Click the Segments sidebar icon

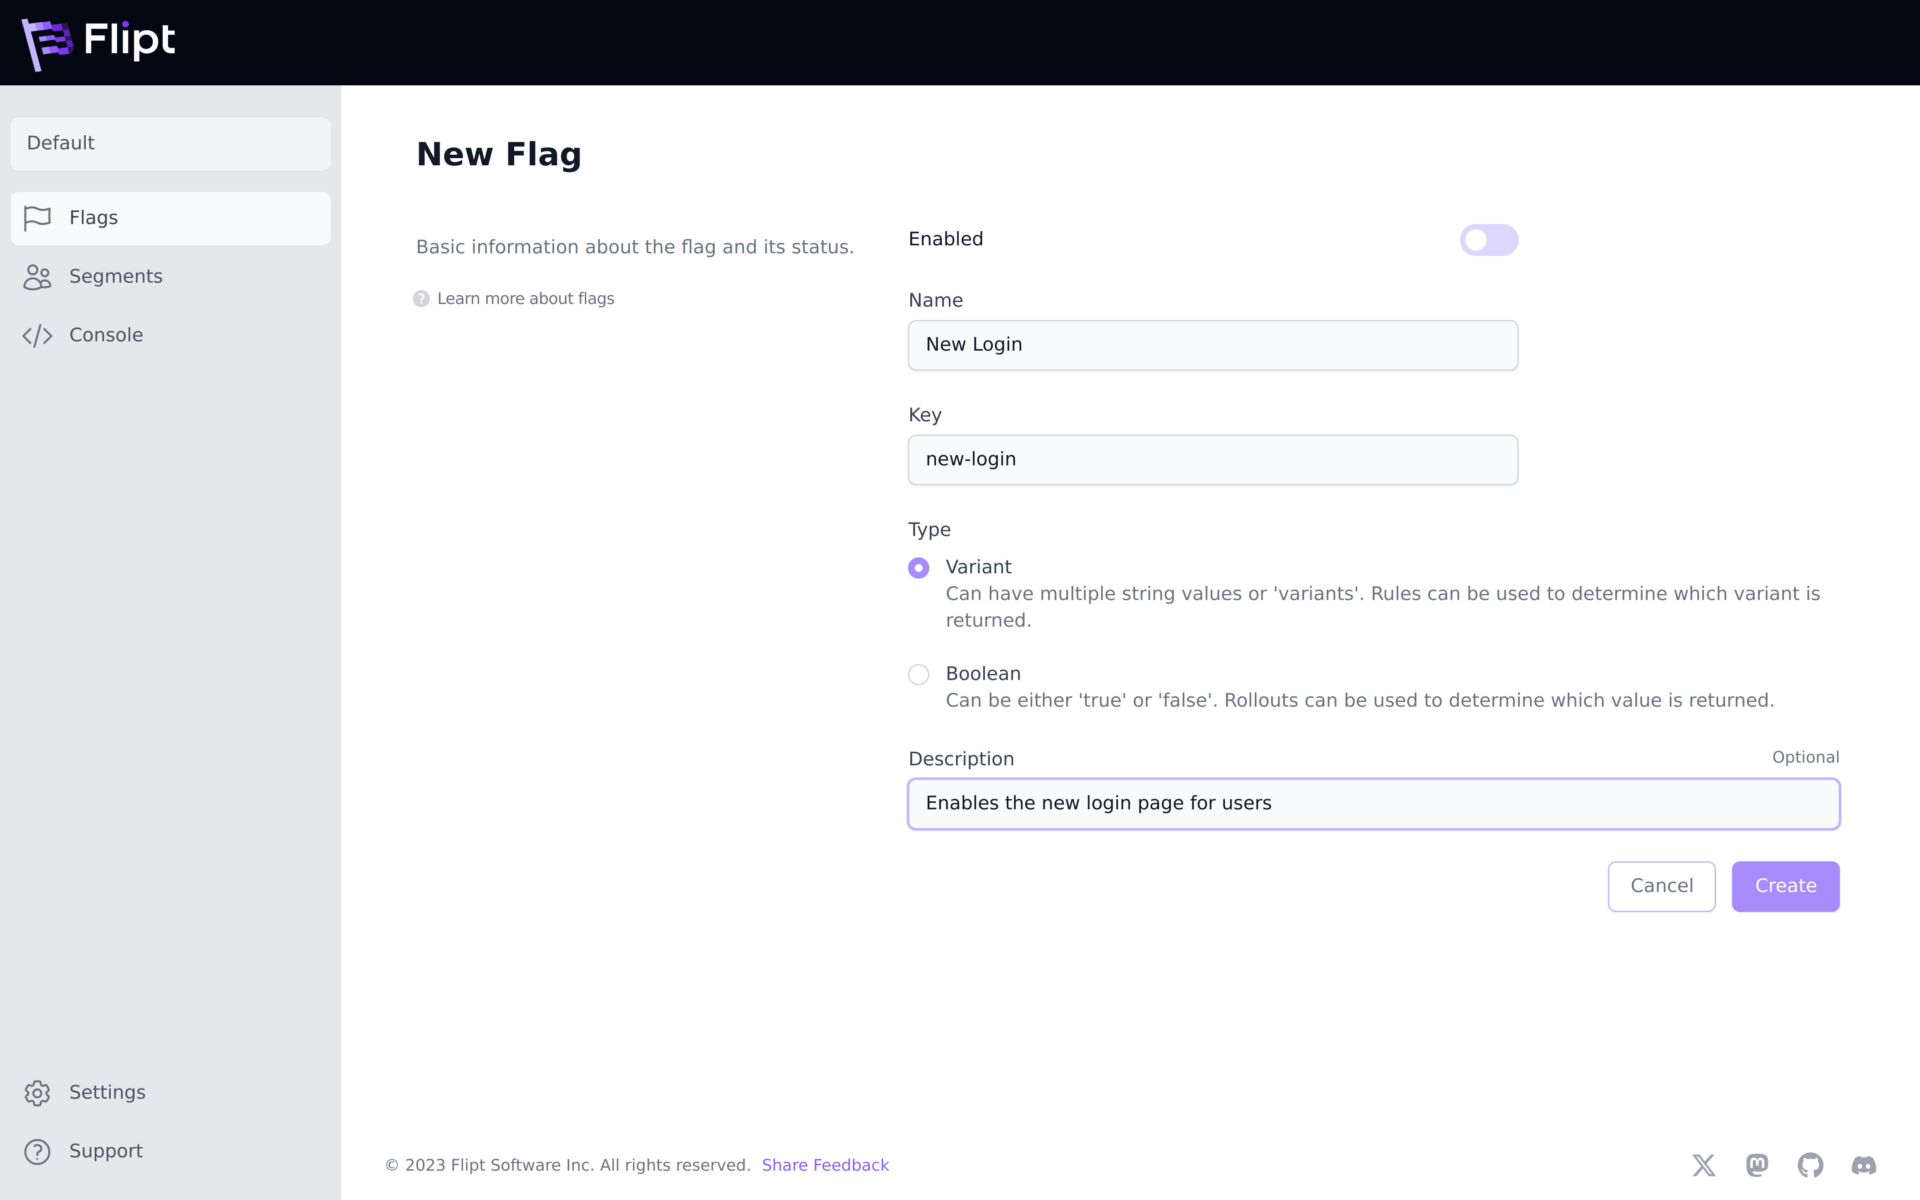point(37,277)
